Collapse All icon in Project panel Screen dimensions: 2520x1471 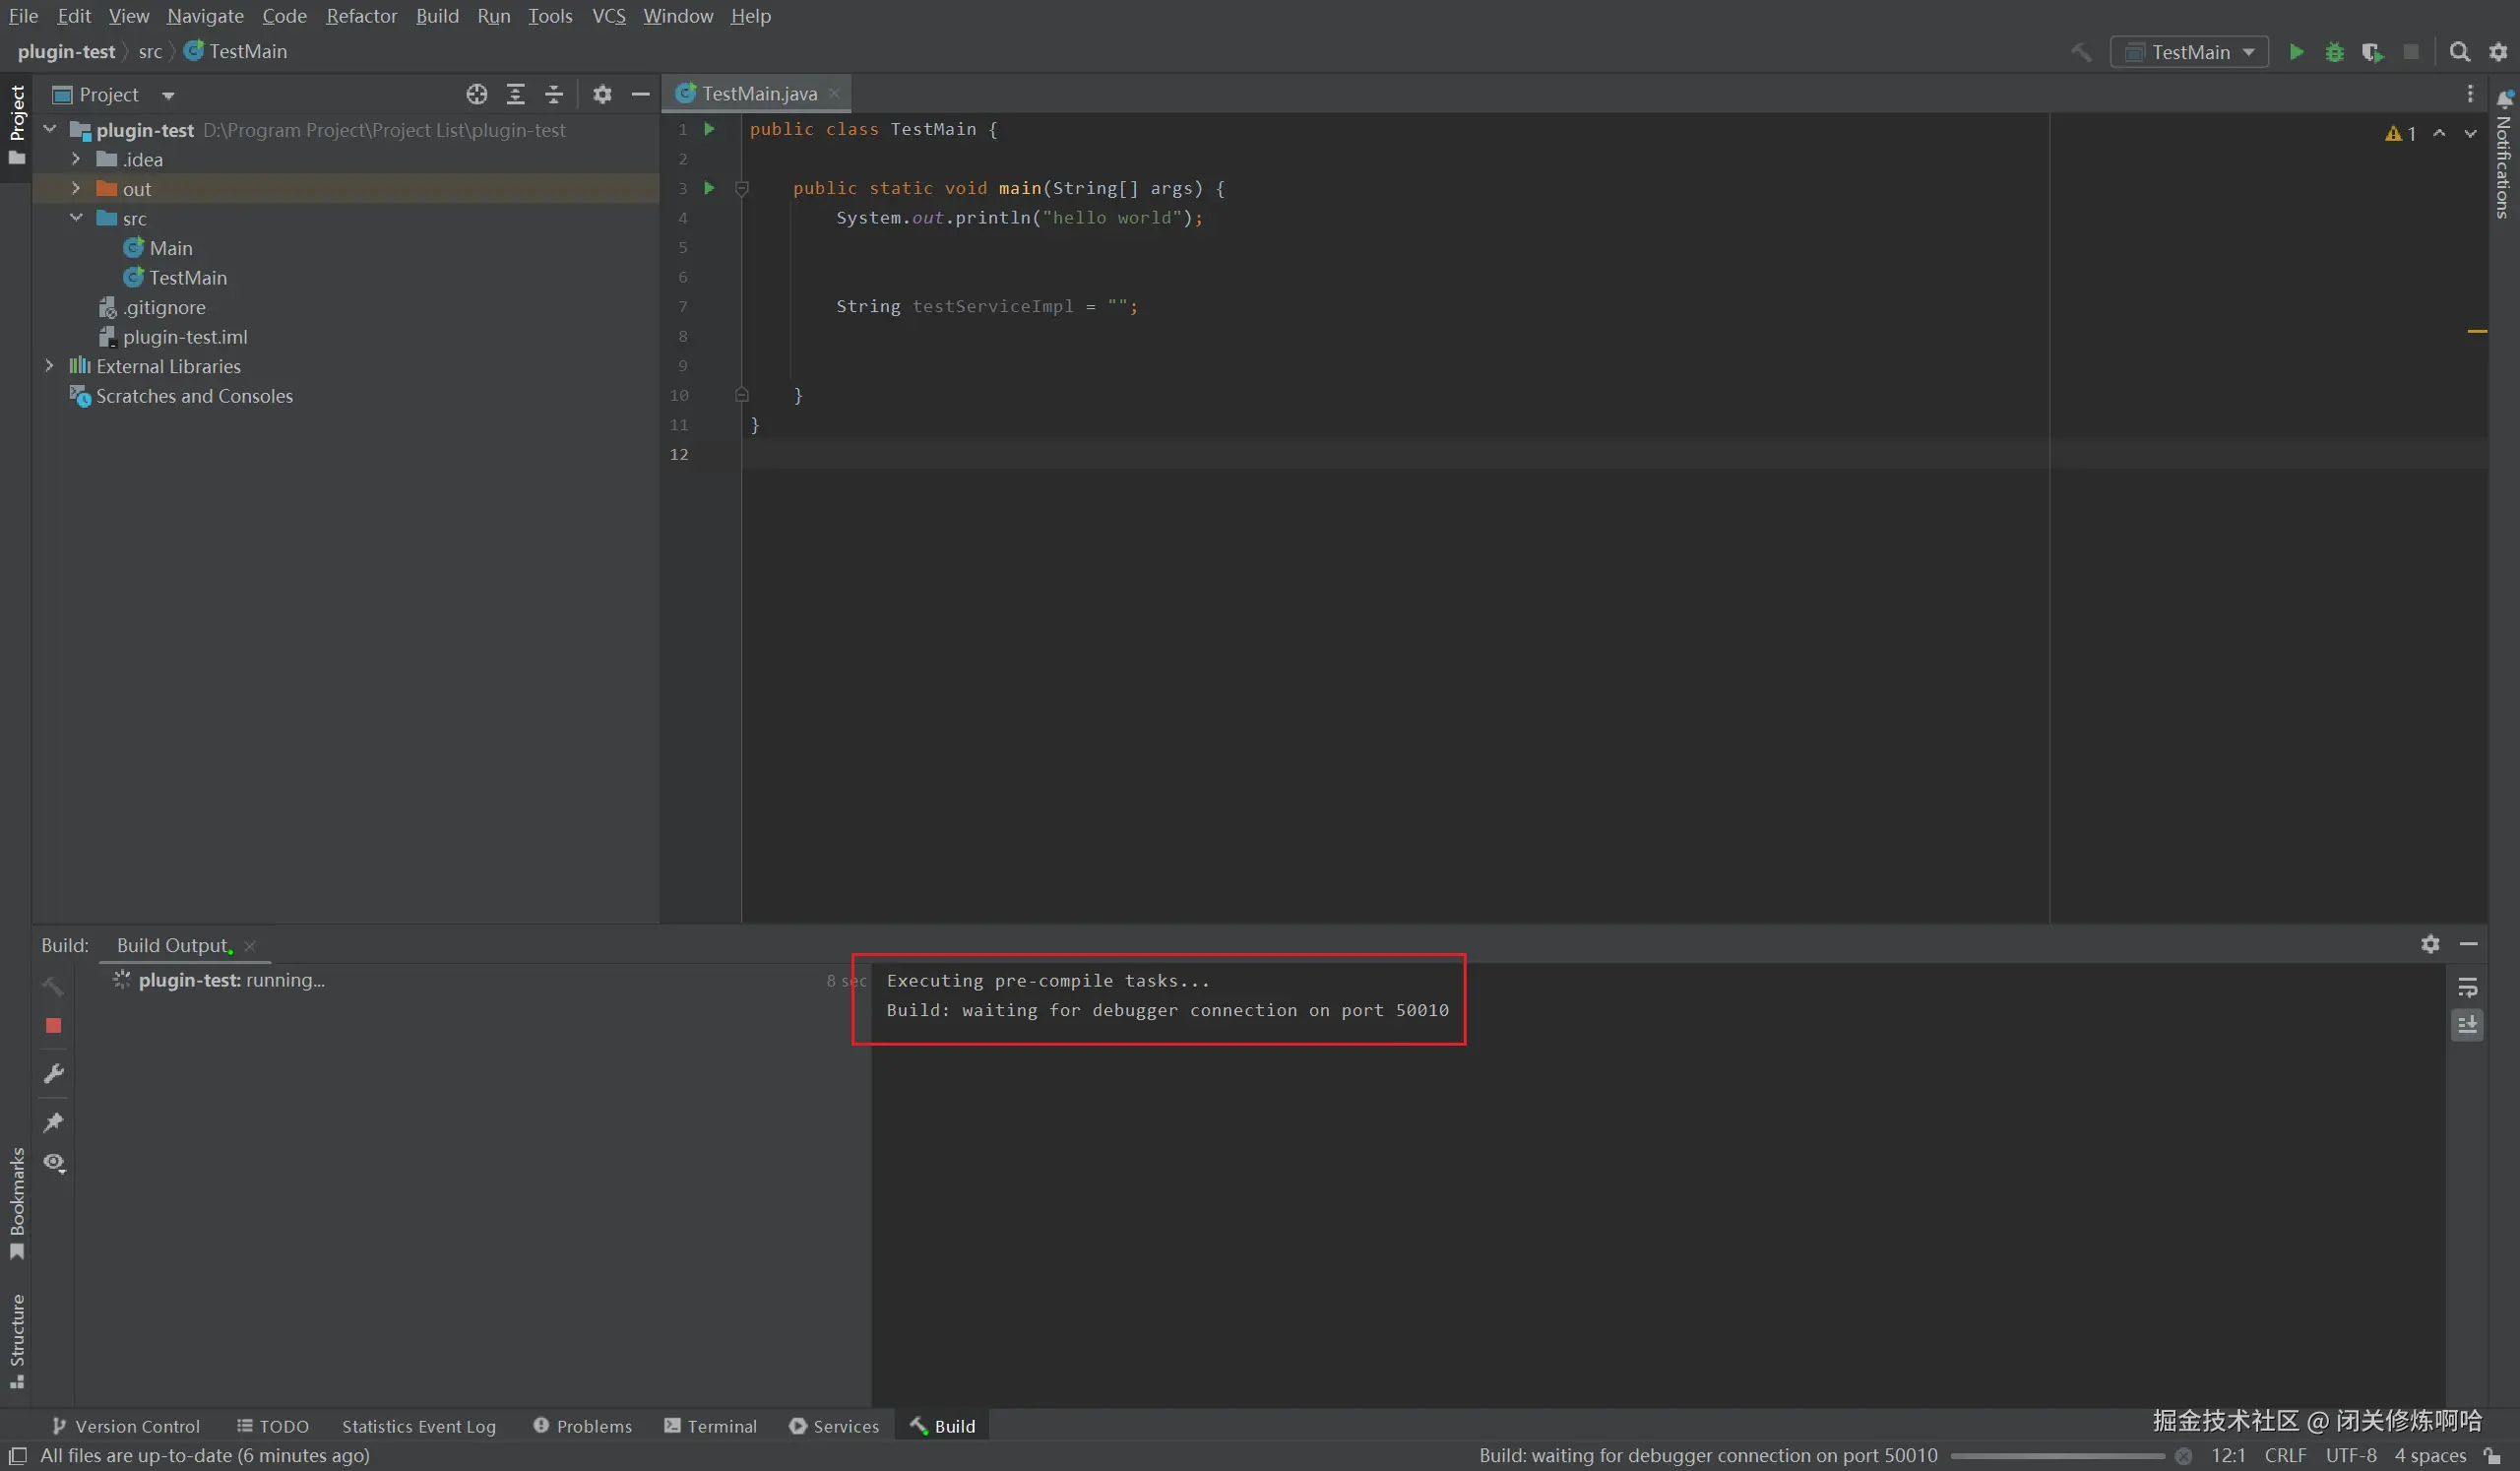554,94
